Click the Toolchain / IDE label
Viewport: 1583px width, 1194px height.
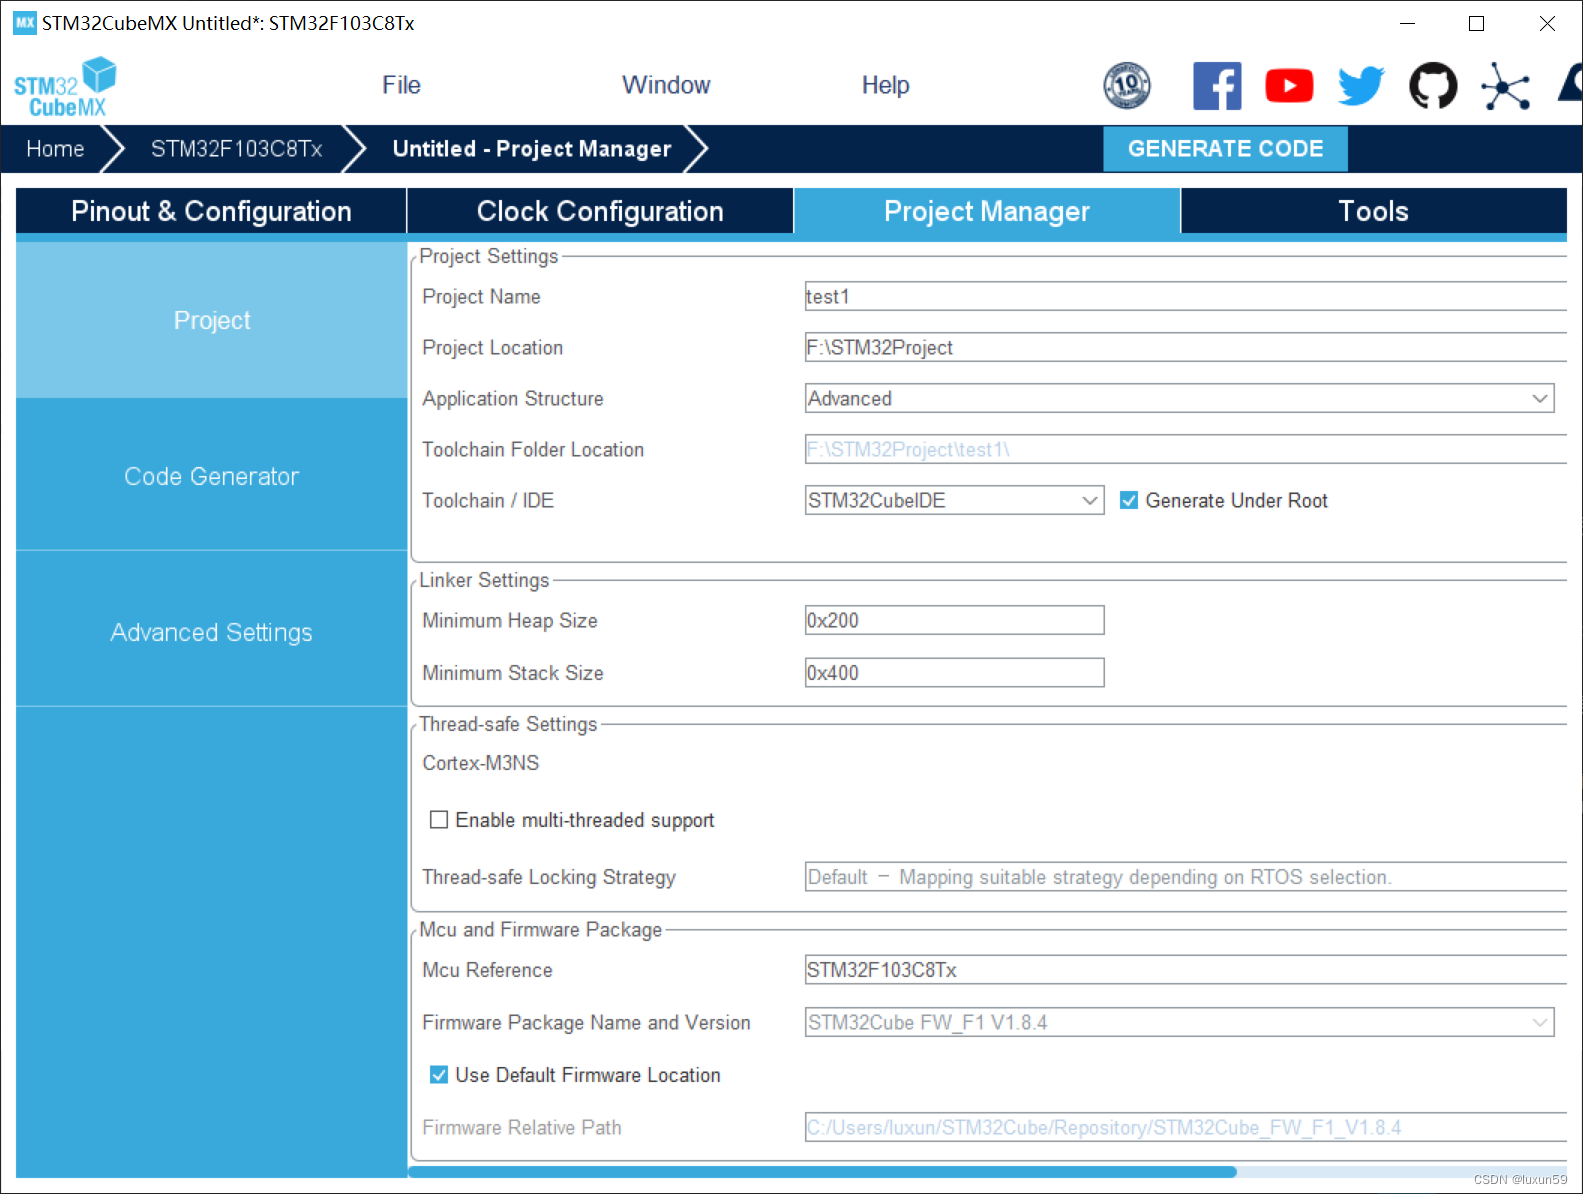(x=488, y=500)
